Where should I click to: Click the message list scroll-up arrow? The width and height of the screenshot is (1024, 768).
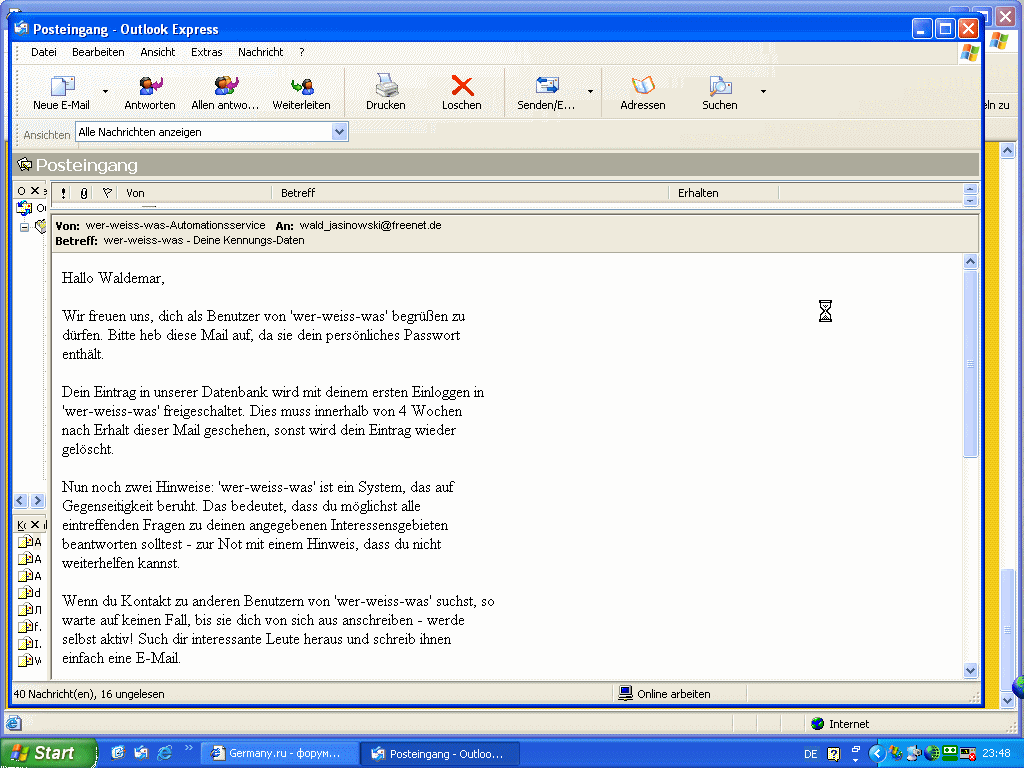[970, 189]
